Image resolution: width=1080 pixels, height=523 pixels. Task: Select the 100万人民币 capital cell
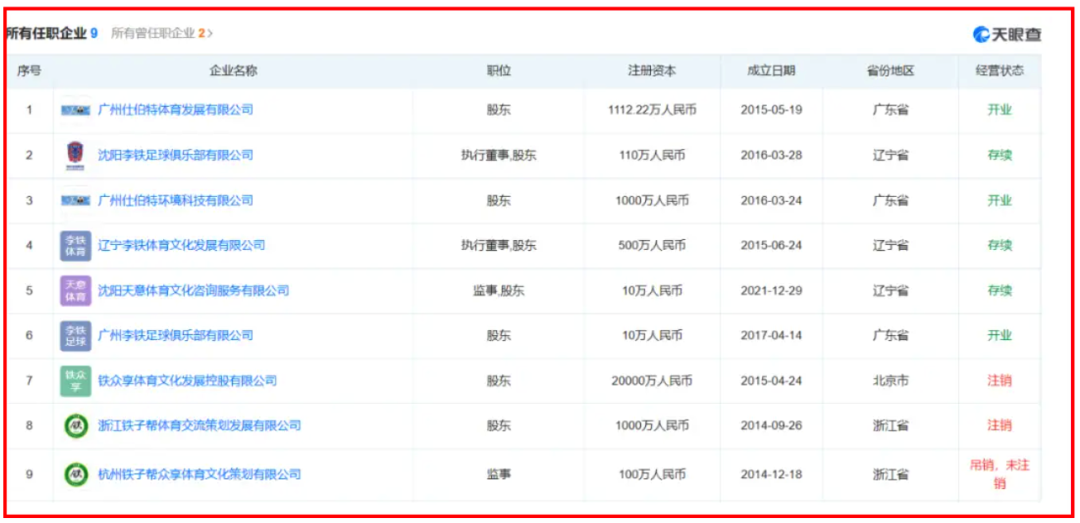(x=652, y=474)
